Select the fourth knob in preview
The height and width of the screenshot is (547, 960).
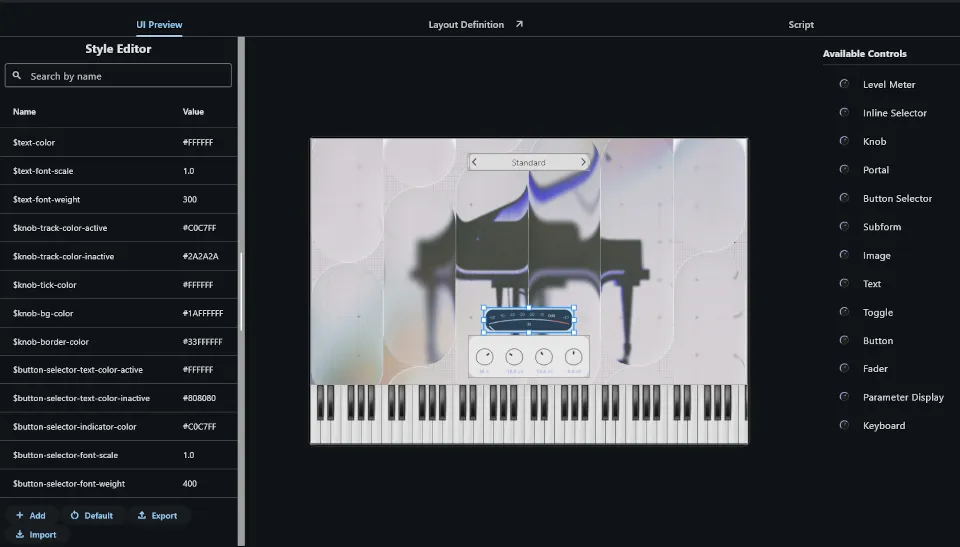pos(574,356)
